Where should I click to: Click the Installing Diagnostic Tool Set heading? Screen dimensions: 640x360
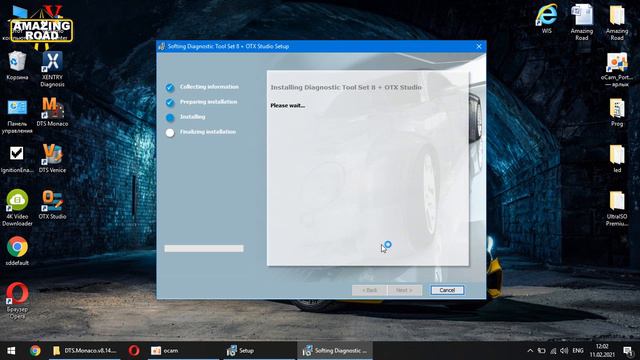click(346, 87)
